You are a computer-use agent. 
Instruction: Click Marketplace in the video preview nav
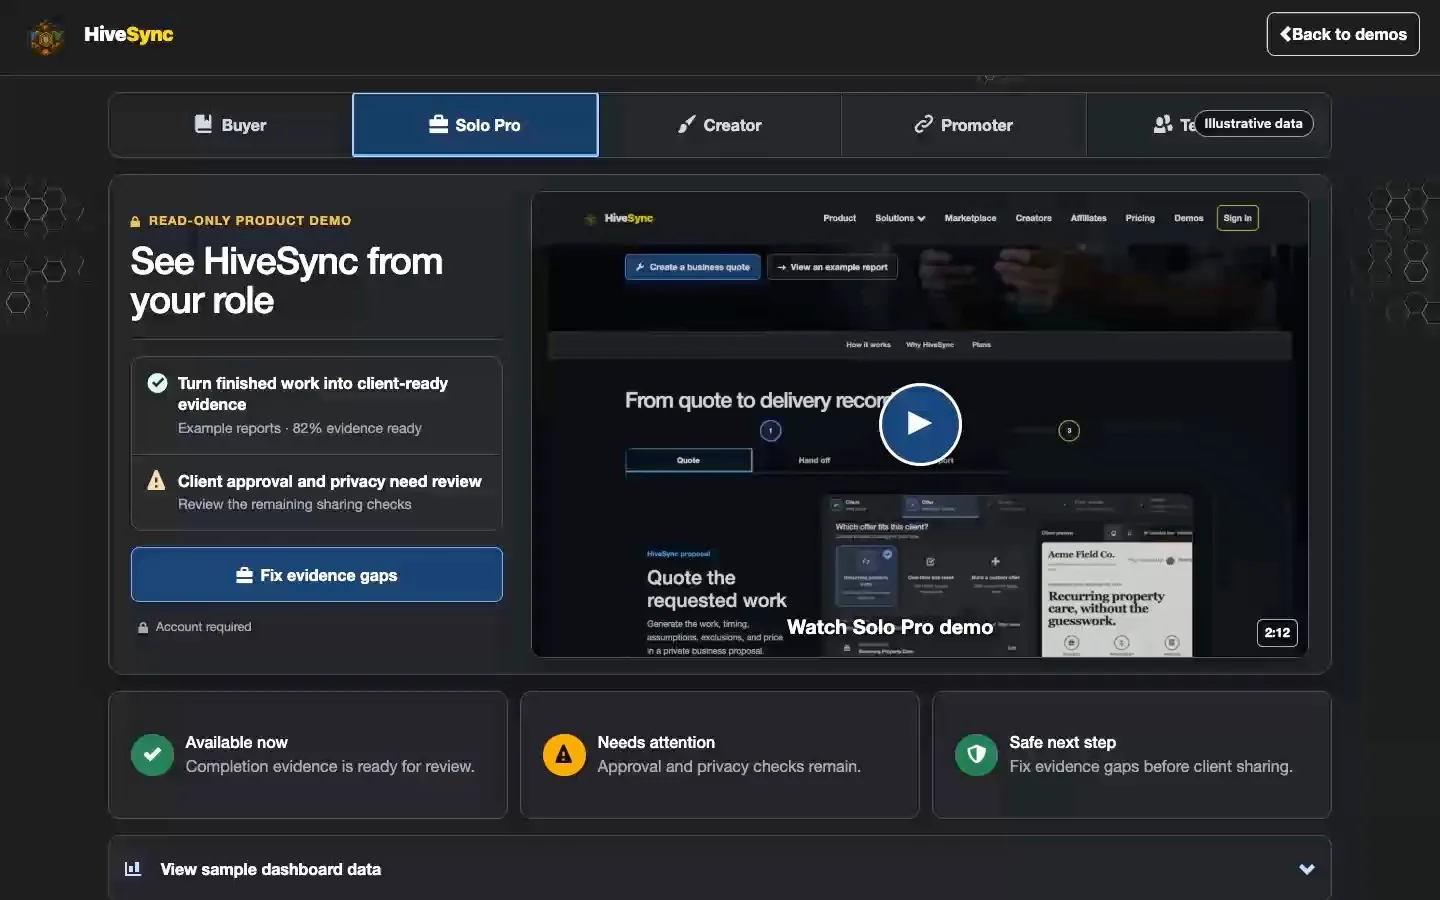(970, 218)
